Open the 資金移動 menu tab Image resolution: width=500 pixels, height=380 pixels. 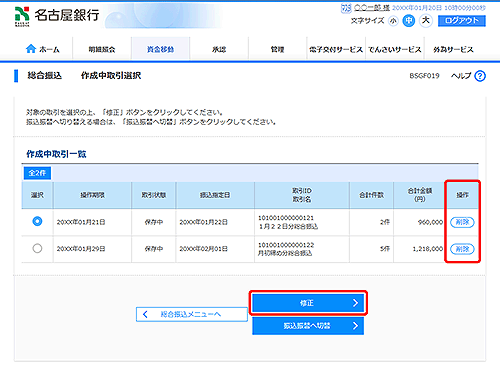[x=160, y=49]
